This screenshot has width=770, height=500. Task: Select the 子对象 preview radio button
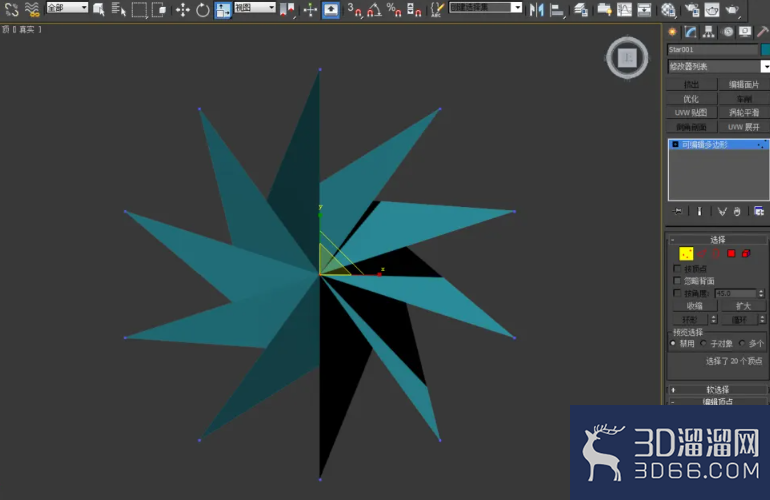coord(704,343)
